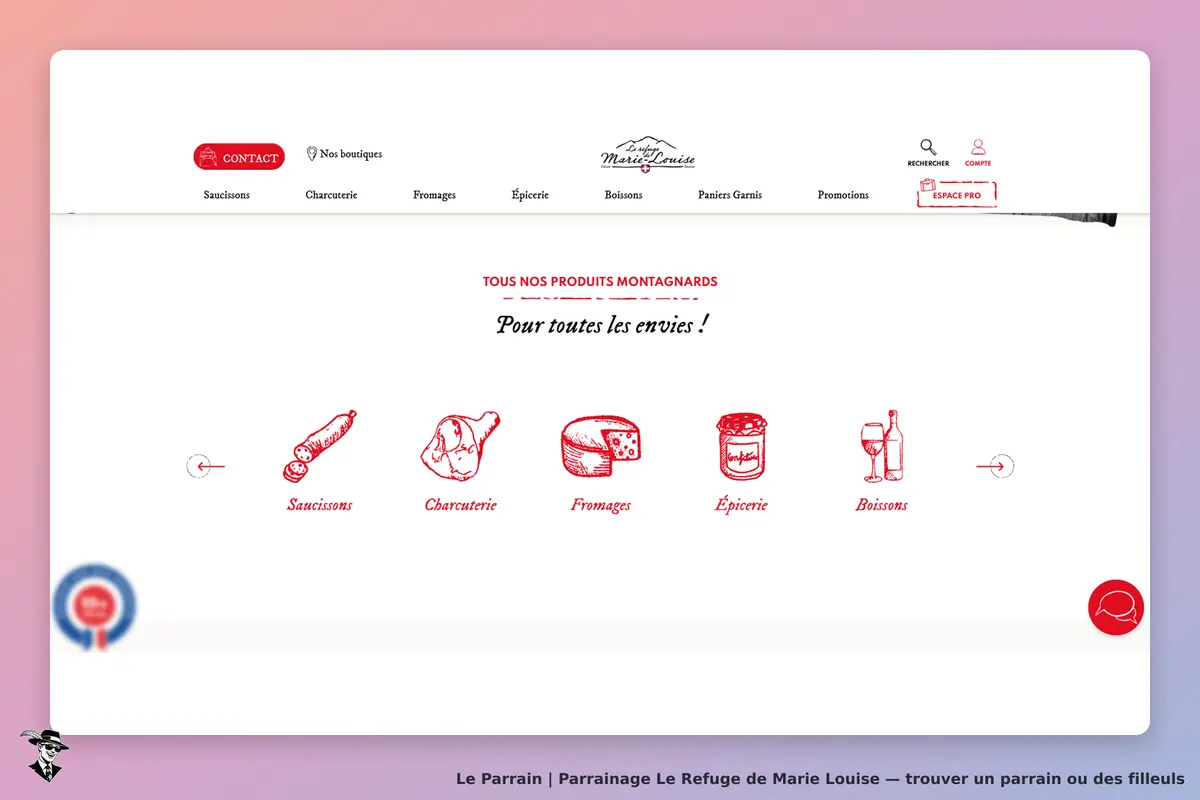
Task: Show previous categories with the left carousel arrow
Action: [204, 466]
